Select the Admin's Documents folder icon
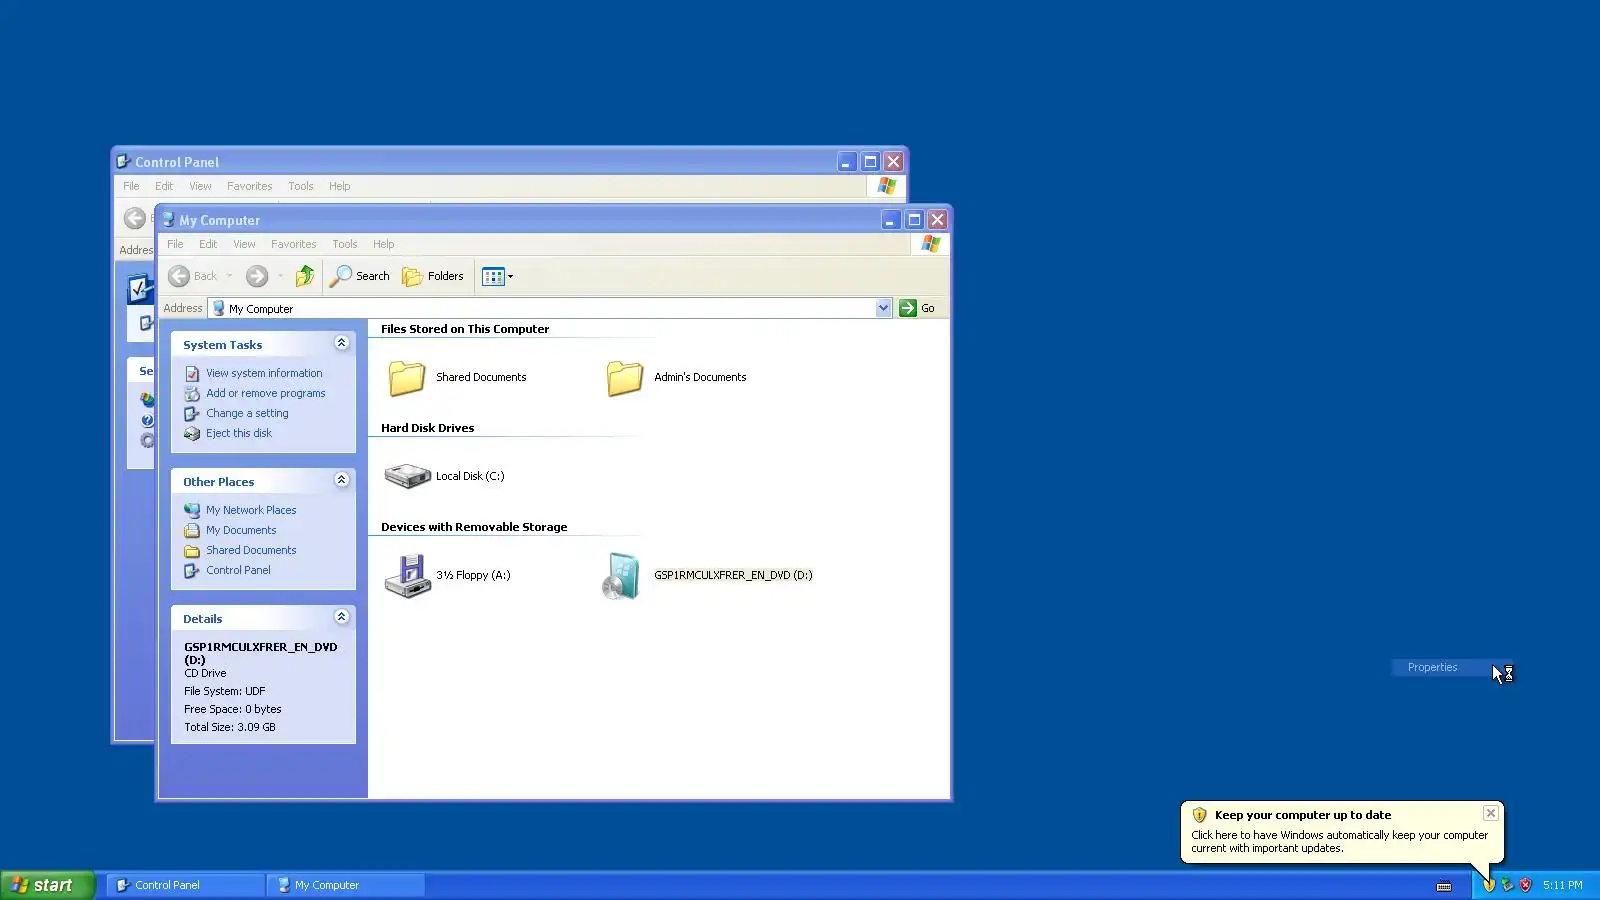 click(625, 378)
